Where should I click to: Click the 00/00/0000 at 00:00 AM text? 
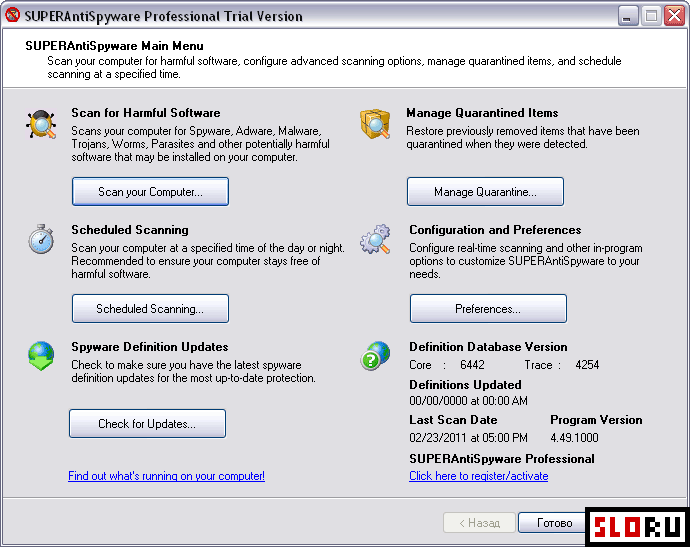(468, 400)
